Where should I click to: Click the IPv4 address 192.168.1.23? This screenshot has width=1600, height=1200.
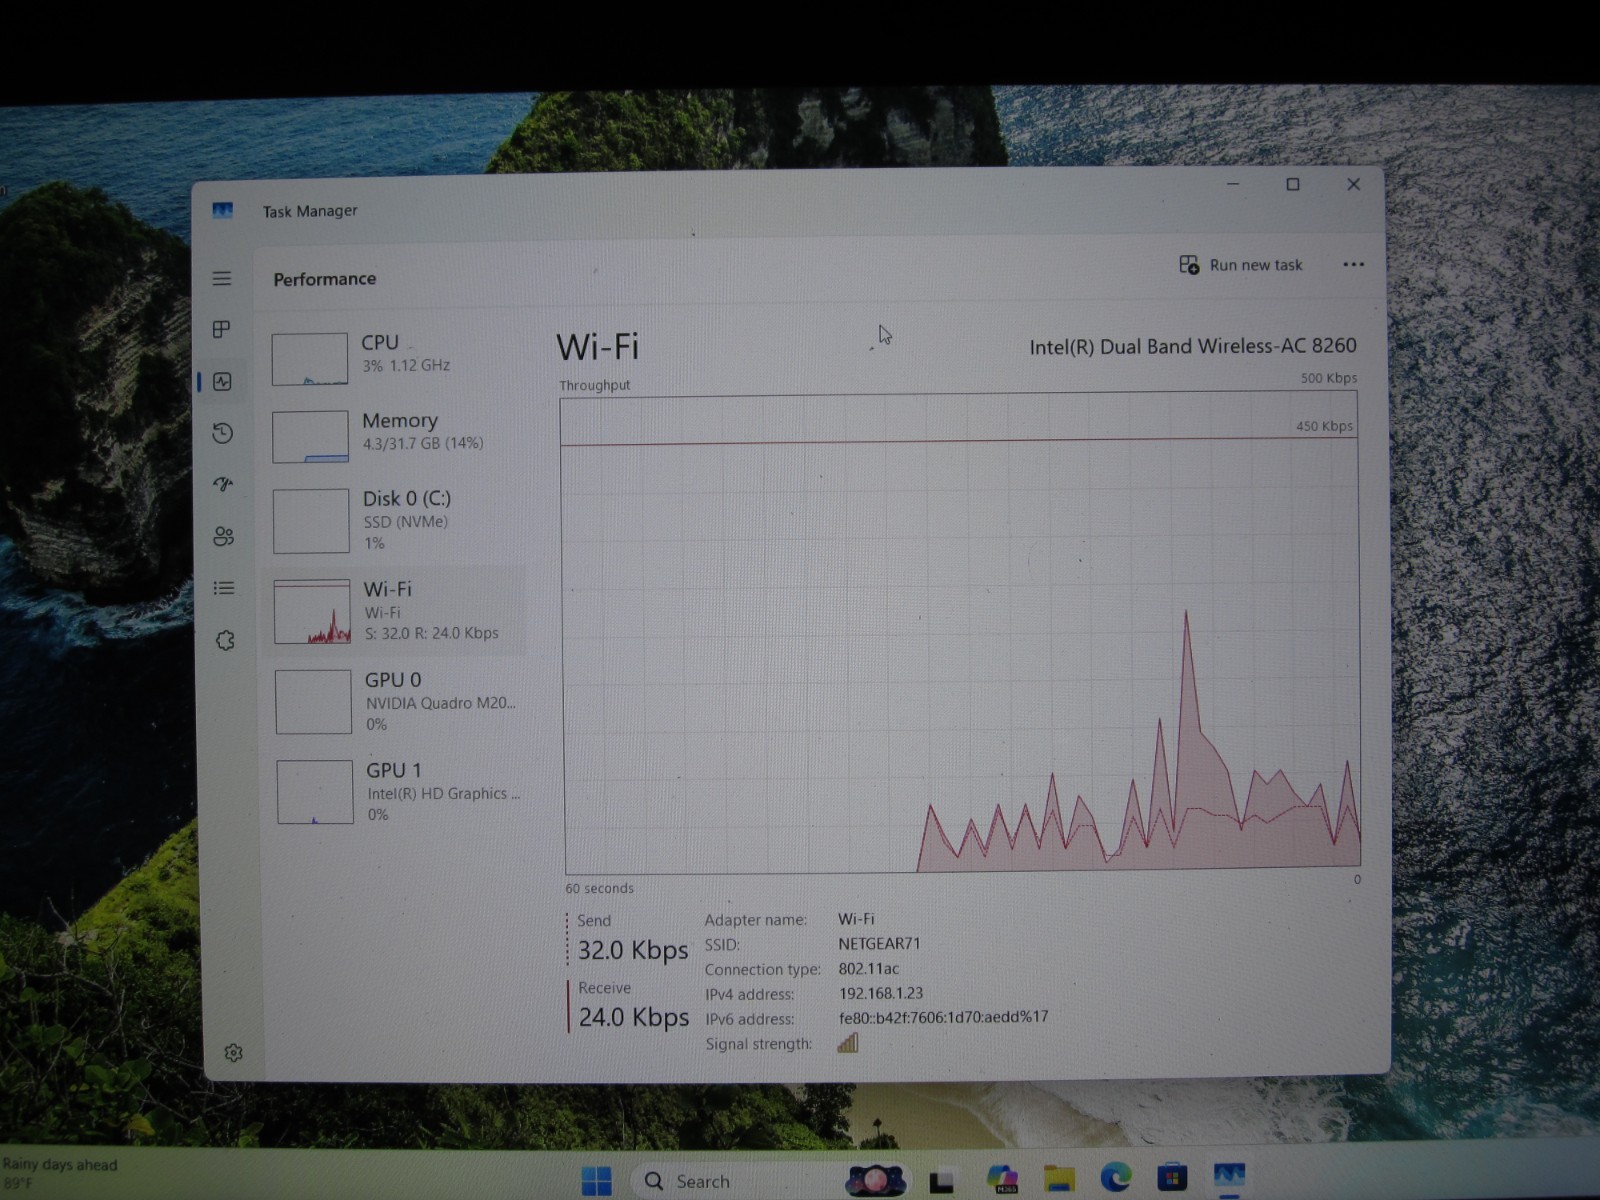(x=881, y=993)
